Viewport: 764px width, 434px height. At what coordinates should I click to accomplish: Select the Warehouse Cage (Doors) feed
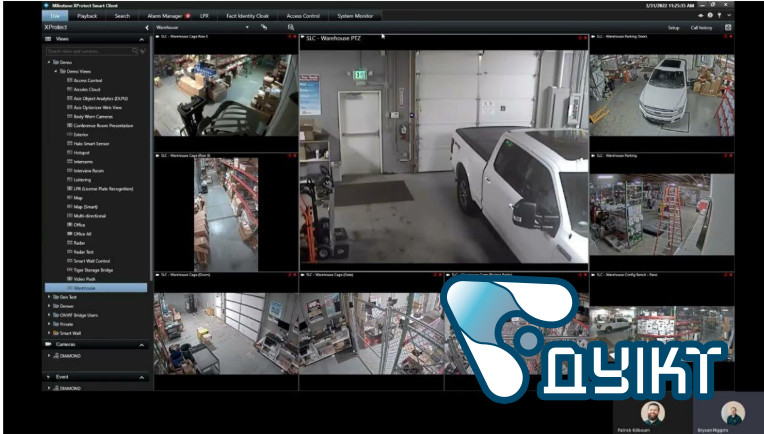226,331
